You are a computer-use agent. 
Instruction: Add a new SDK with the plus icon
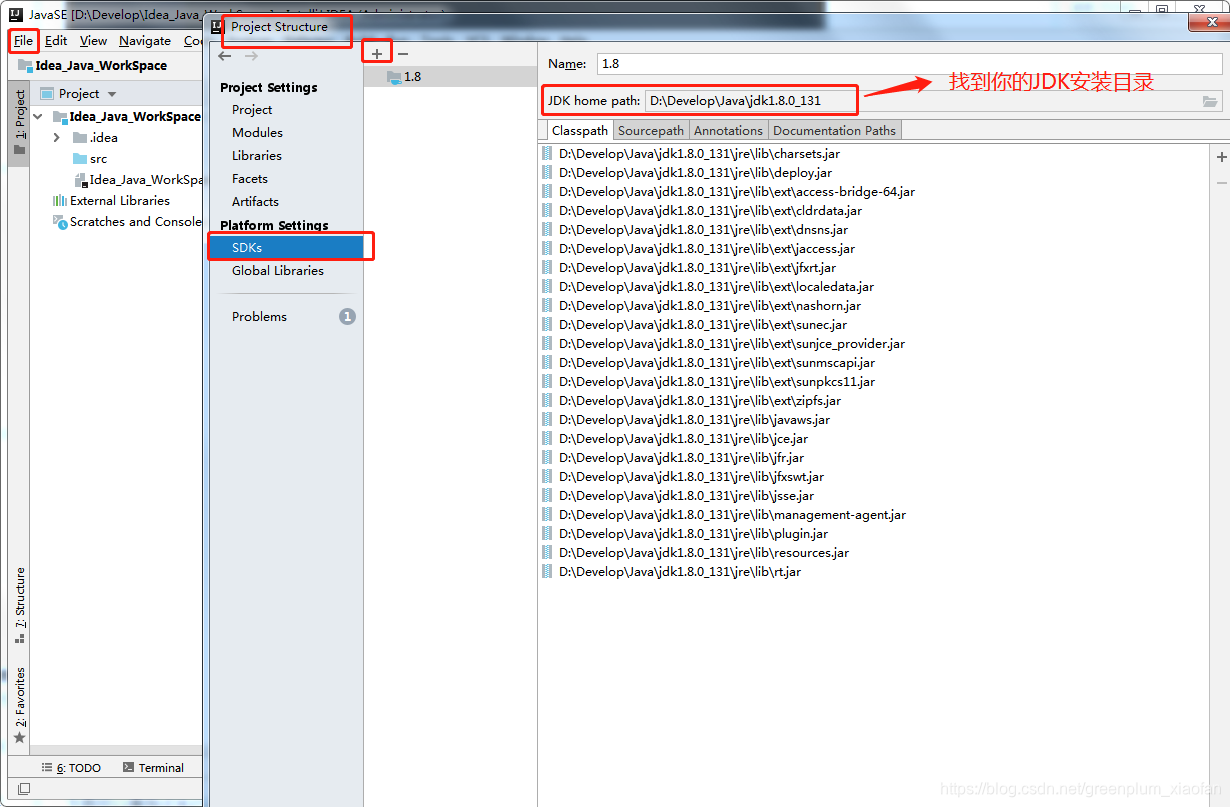[377, 53]
